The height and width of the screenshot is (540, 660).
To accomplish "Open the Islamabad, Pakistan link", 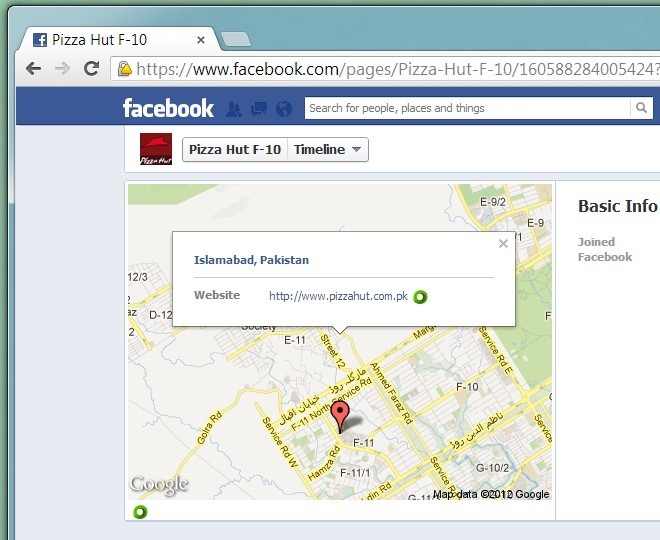I will (251, 260).
